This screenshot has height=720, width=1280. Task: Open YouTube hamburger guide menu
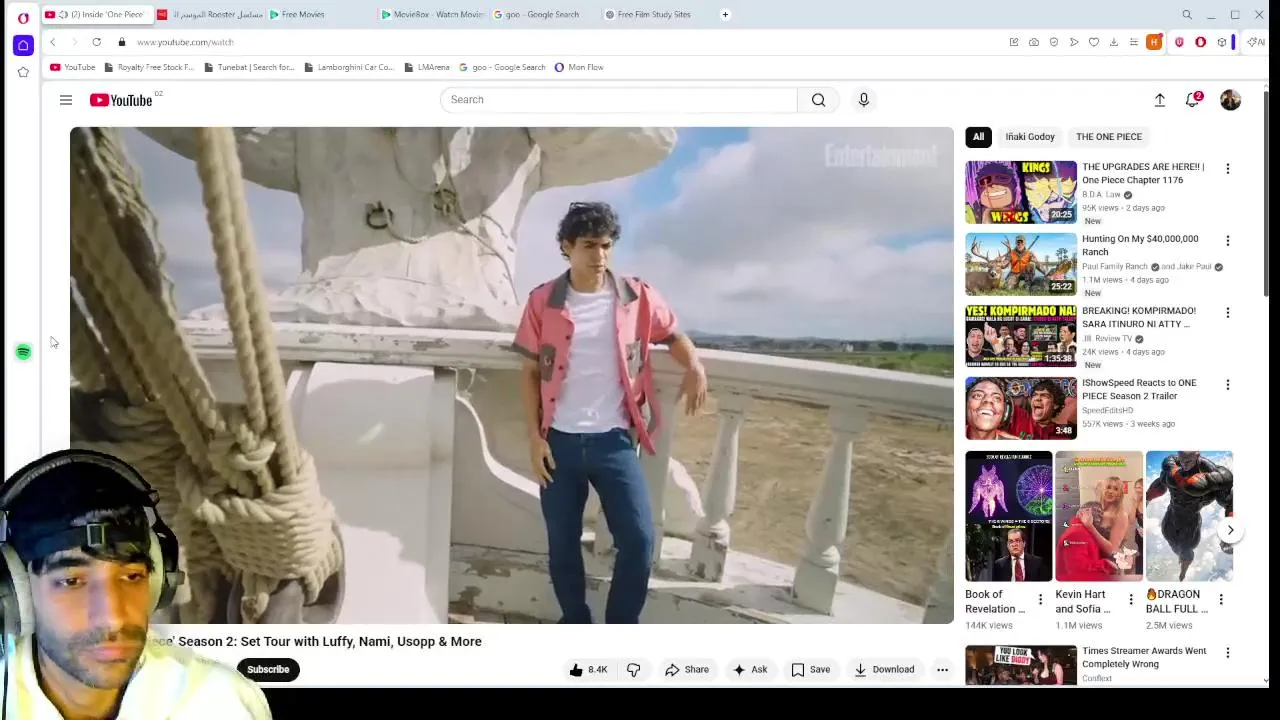coord(66,100)
